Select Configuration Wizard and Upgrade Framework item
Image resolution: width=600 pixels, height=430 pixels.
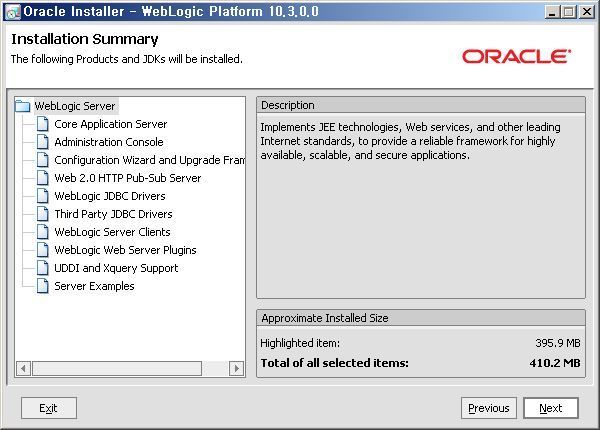pyautogui.click(x=150, y=160)
